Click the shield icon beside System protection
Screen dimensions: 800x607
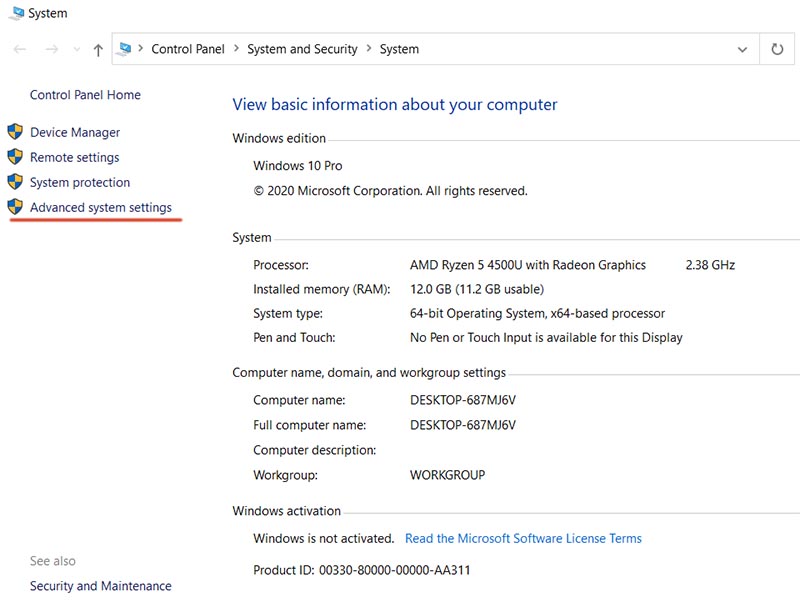(15, 182)
